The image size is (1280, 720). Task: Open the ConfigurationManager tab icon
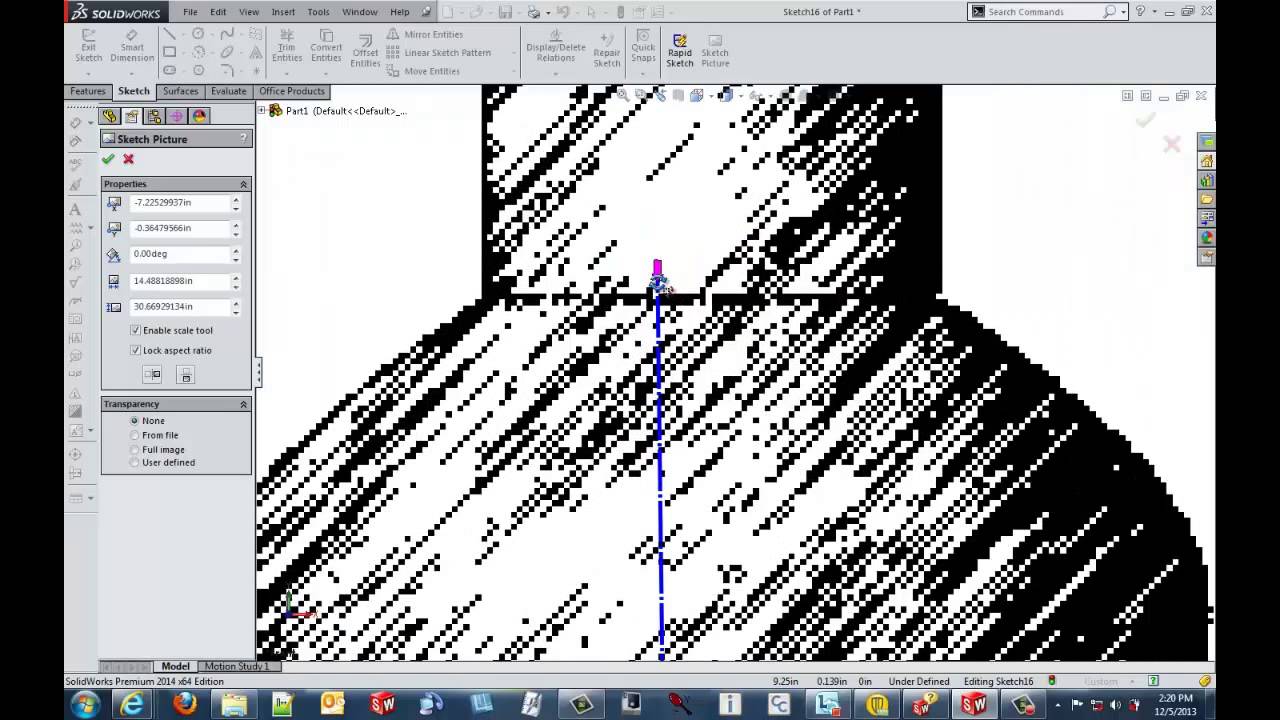154,116
